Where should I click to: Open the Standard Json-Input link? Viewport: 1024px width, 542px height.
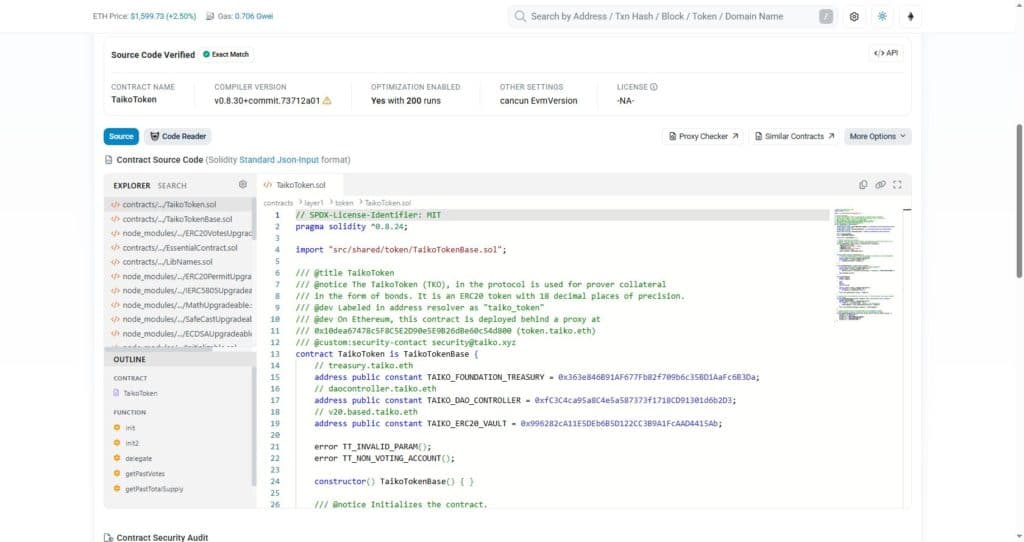(x=279, y=160)
